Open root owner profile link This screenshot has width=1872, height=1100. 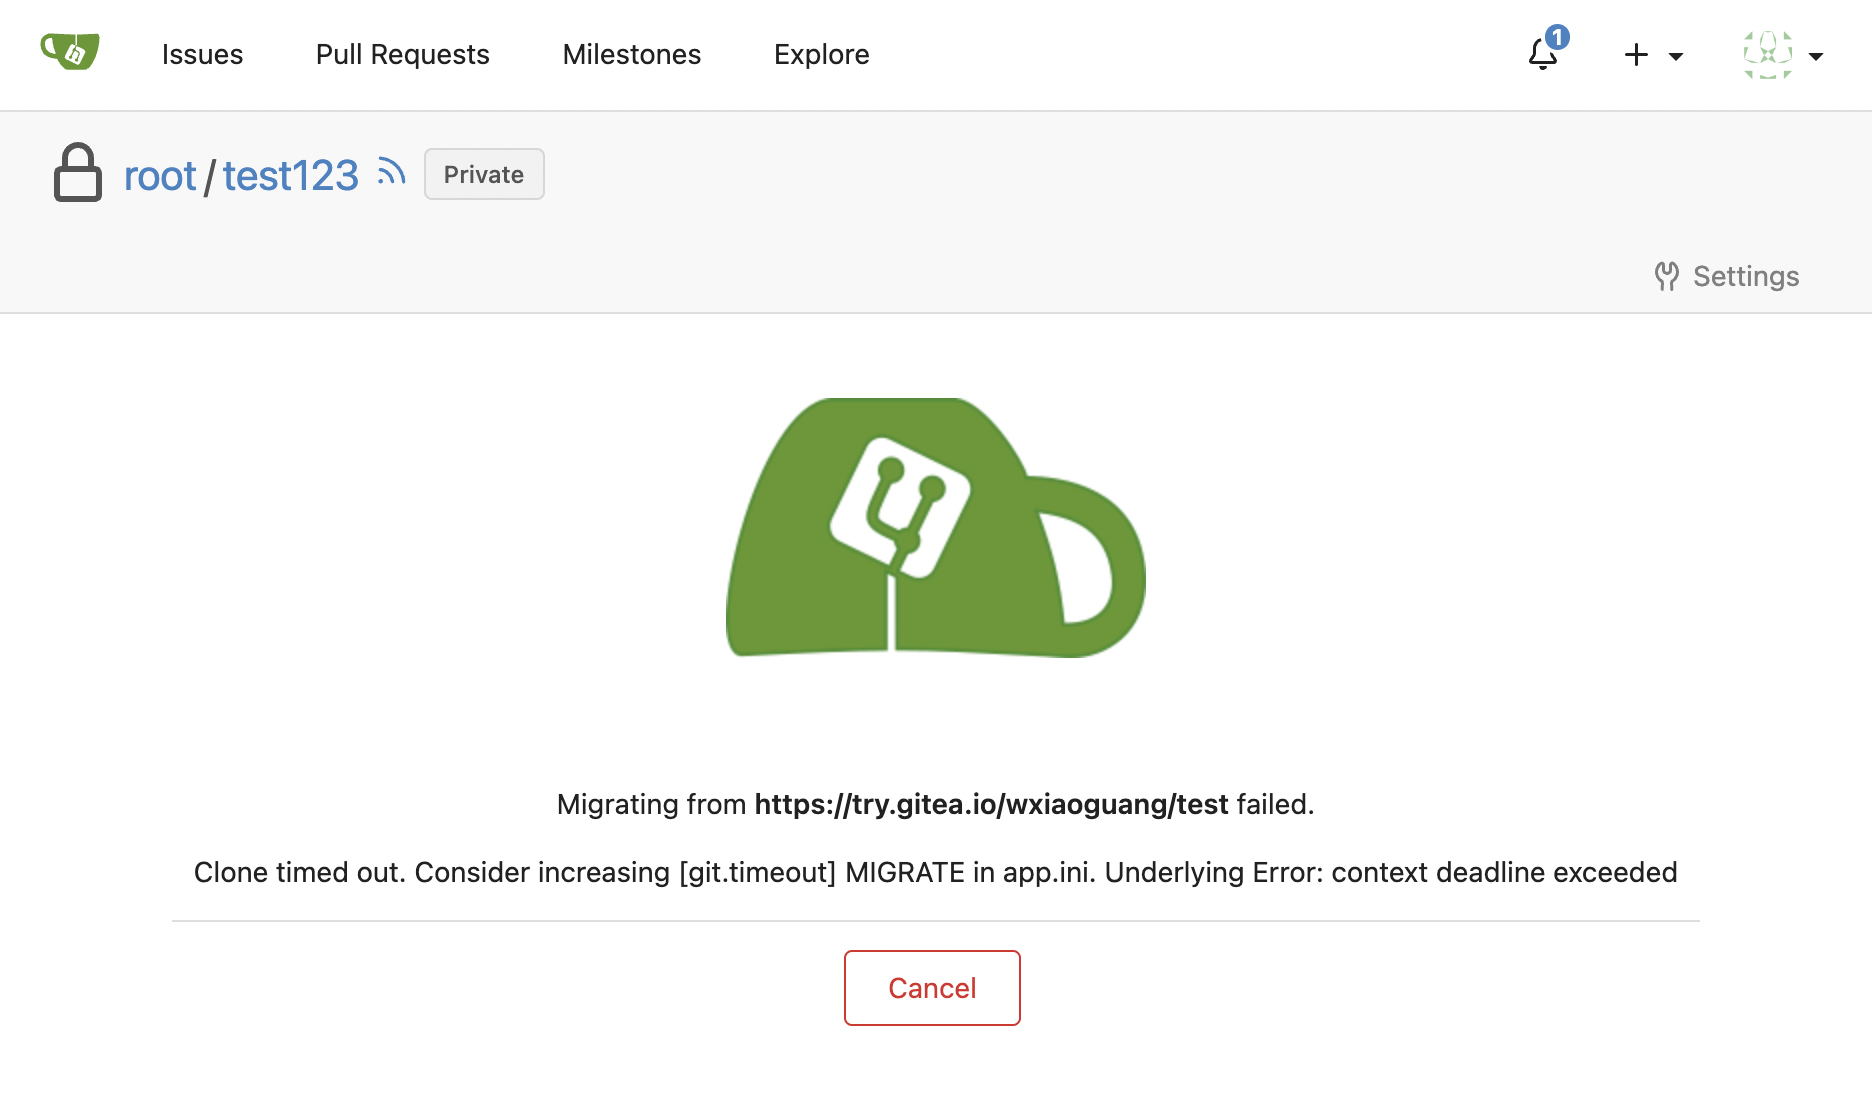(x=160, y=176)
